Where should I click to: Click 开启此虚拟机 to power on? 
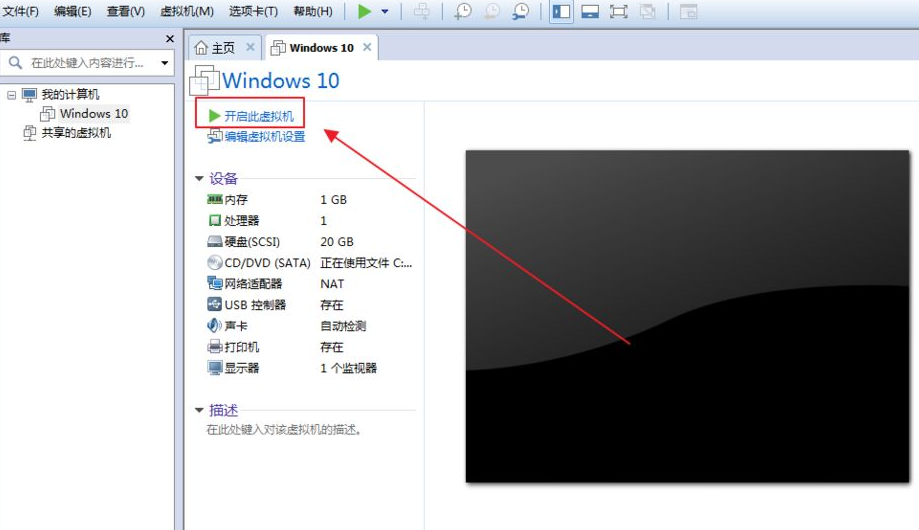coord(258,116)
